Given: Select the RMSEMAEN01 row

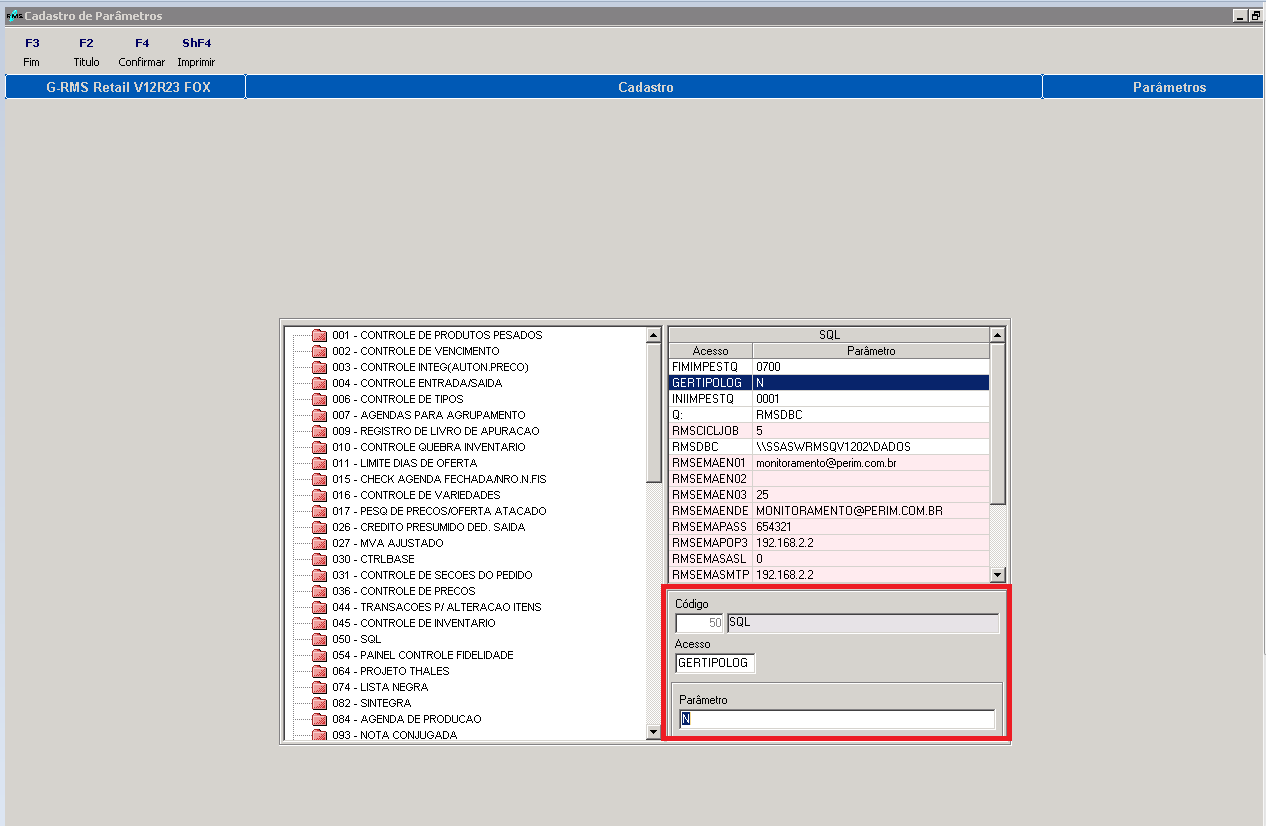Looking at the screenshot, I should pyautogui.click(x=829, y=463).
